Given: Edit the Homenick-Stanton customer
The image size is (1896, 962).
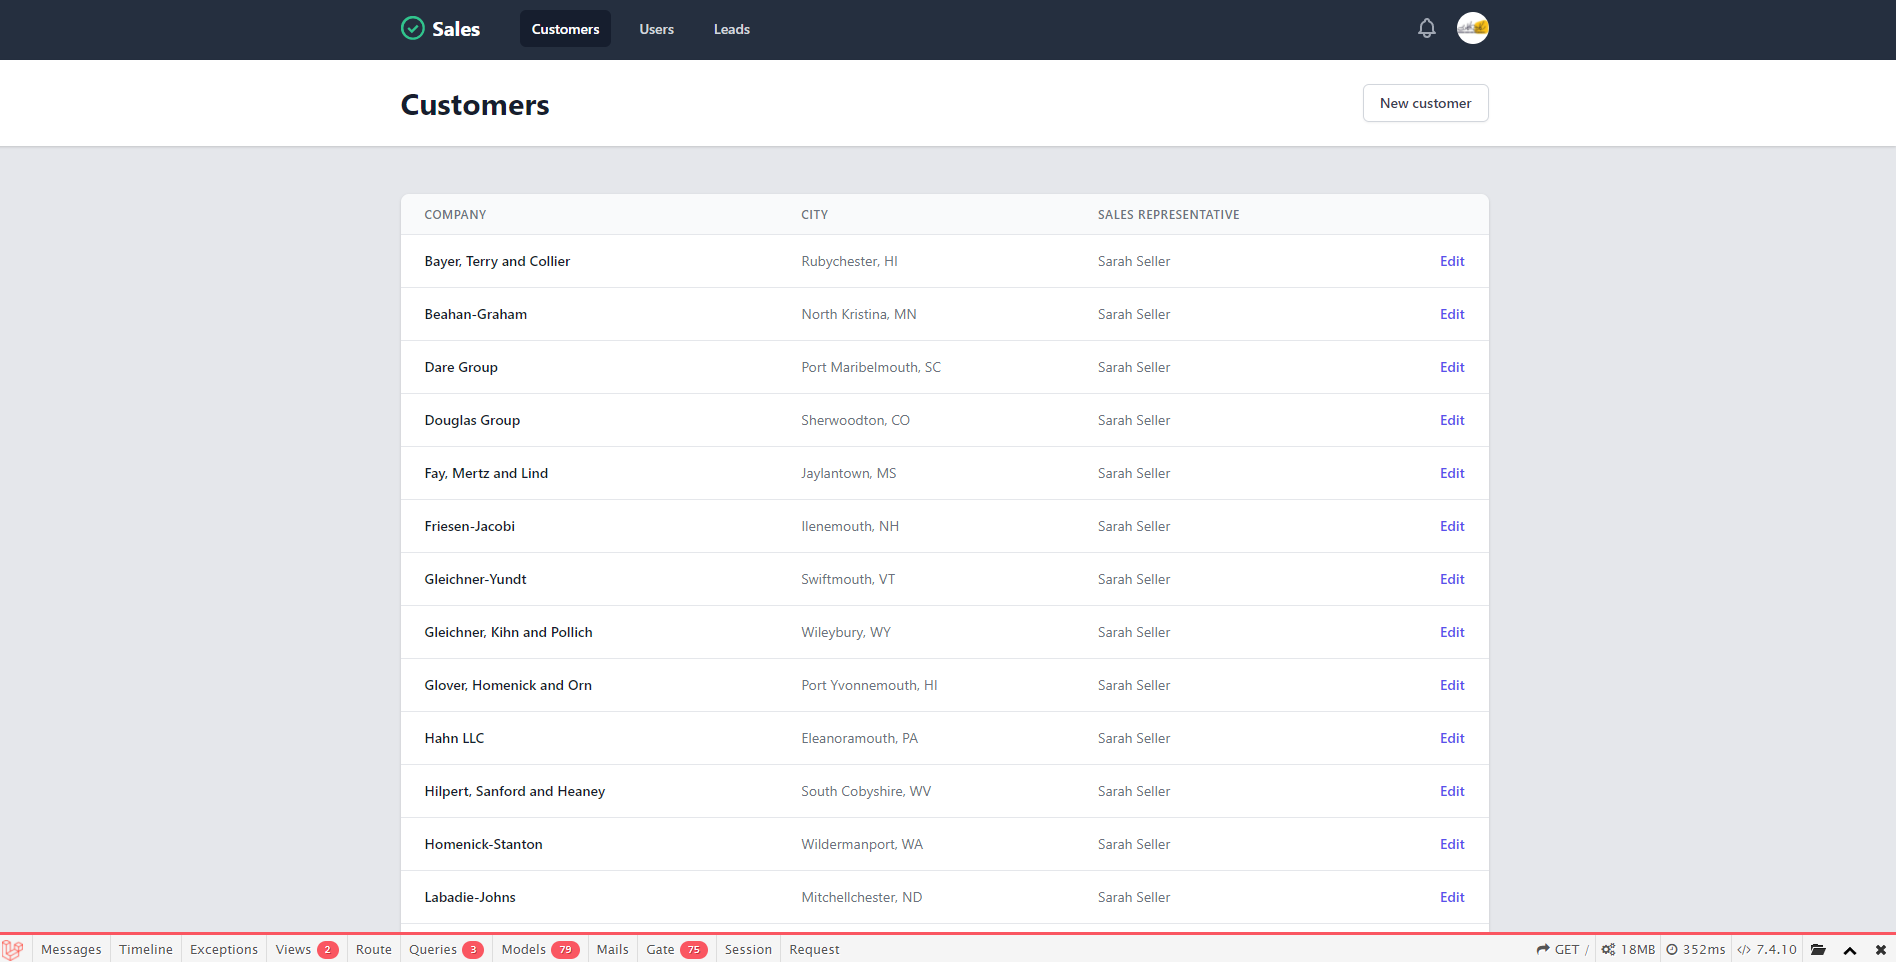Looking at the screenshot, I should click(x=1452, y=844).
